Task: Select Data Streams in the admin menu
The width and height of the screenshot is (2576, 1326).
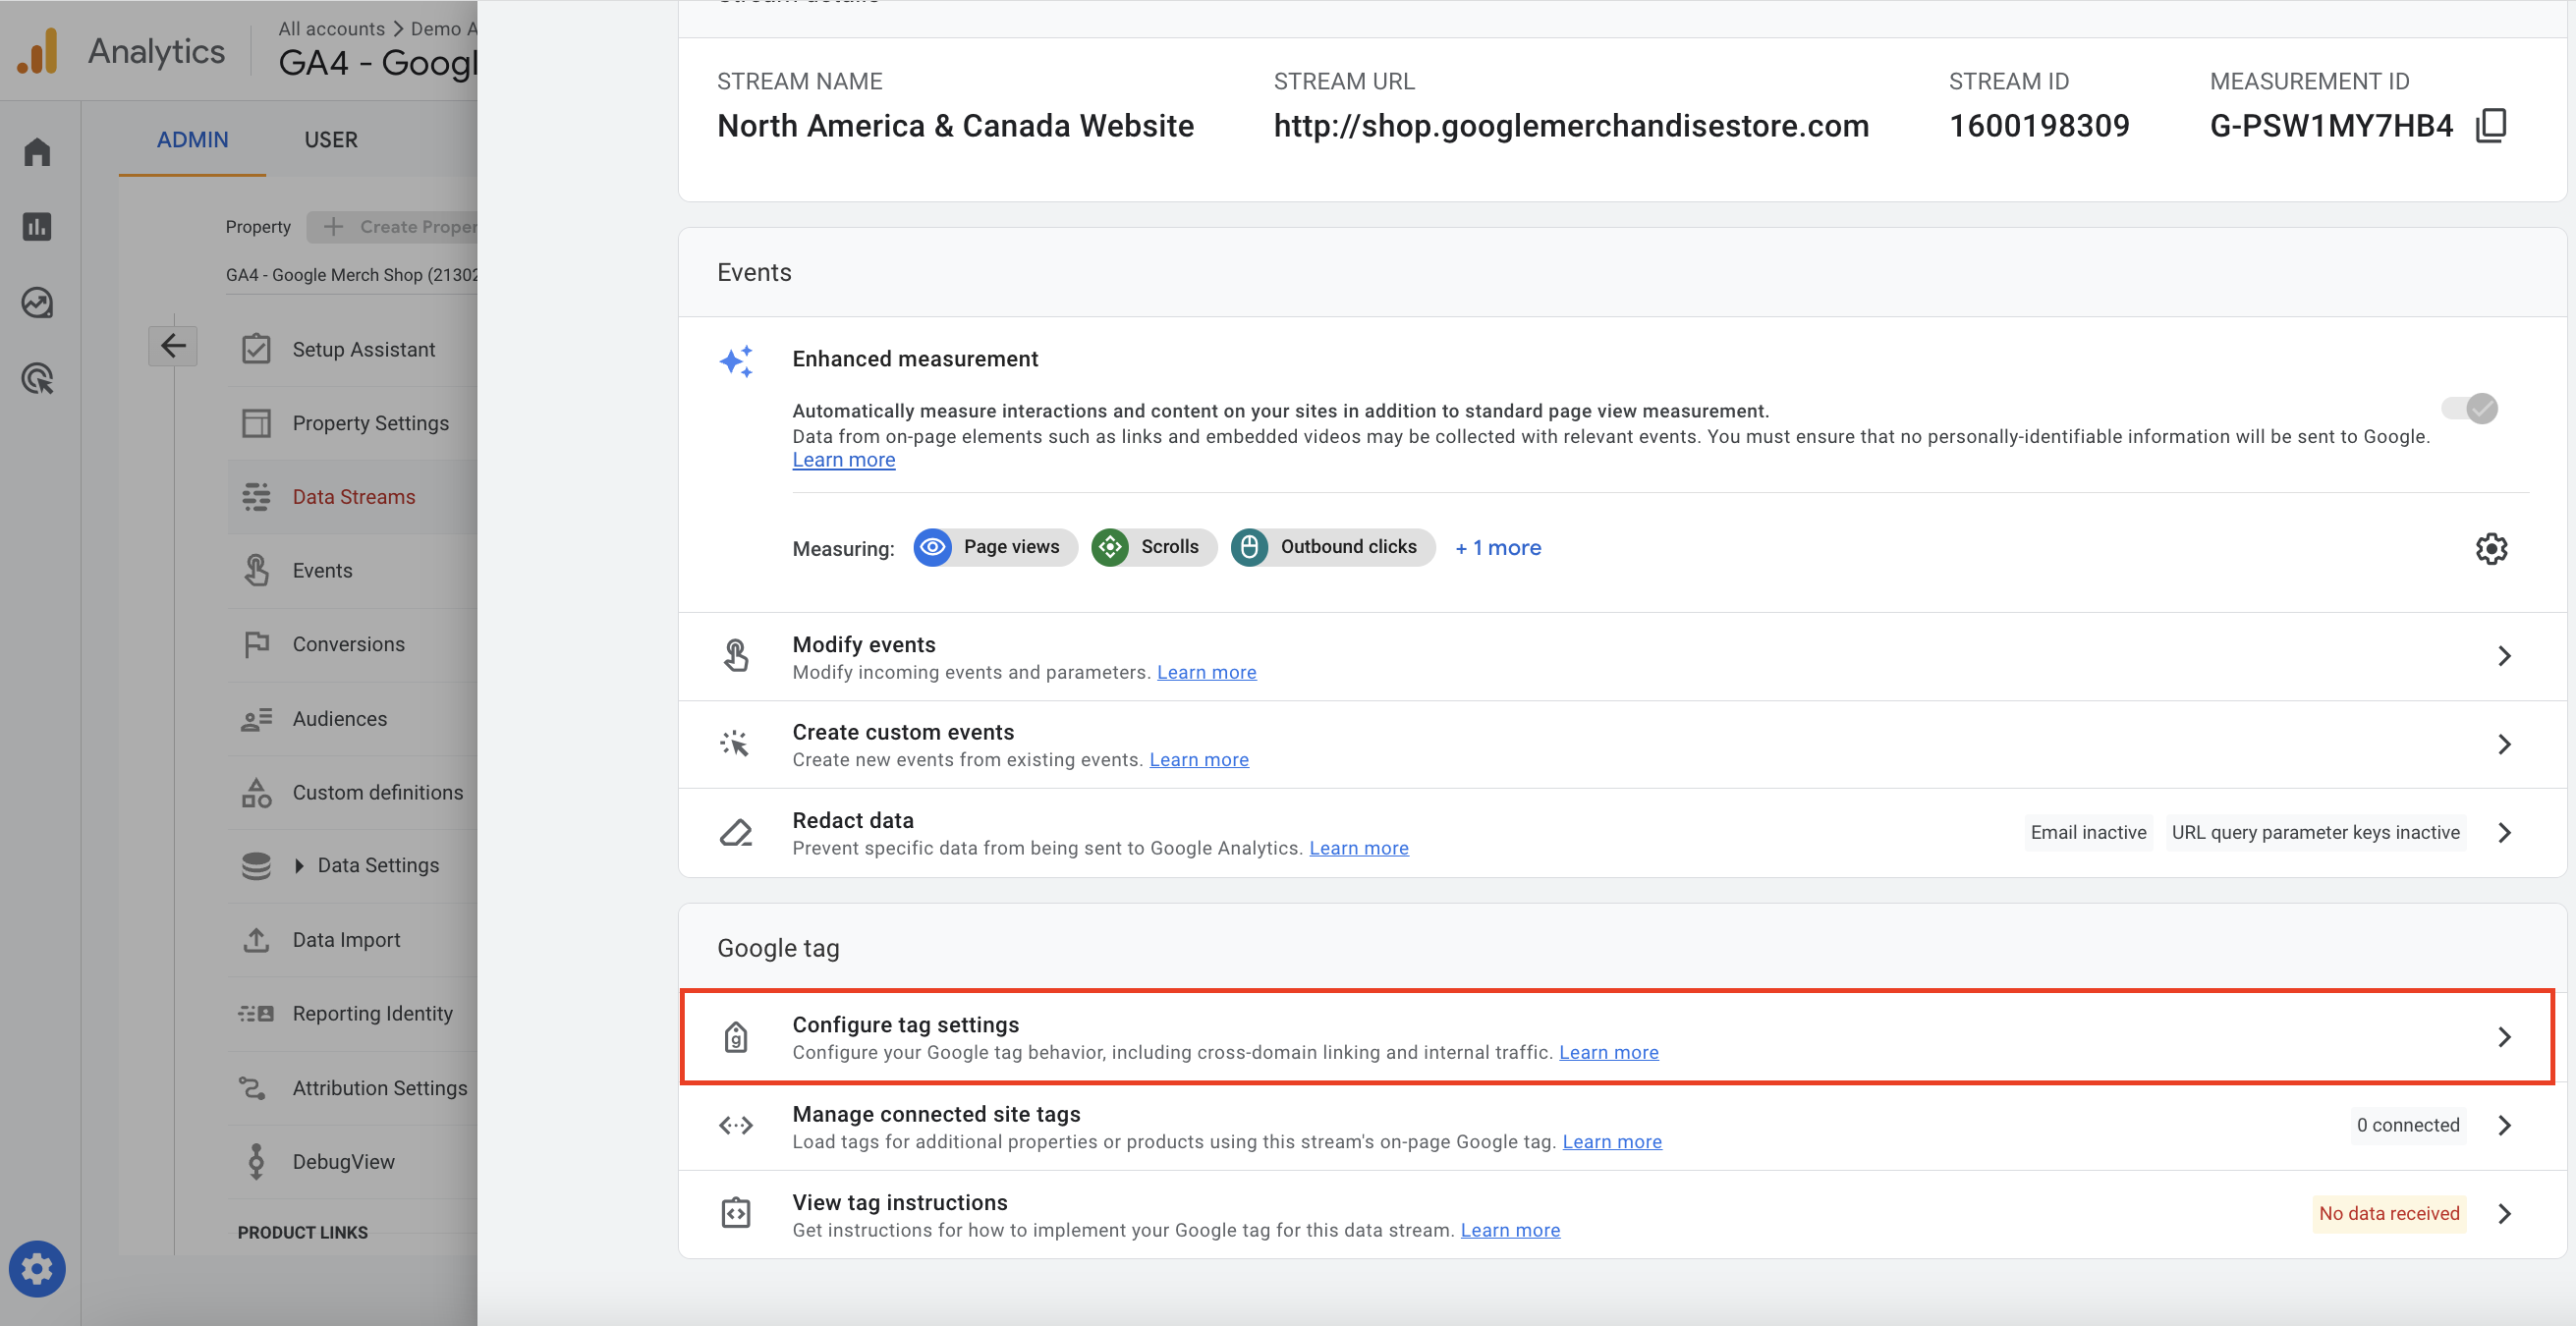Action: pyautogui.click(x=353, y=497)
